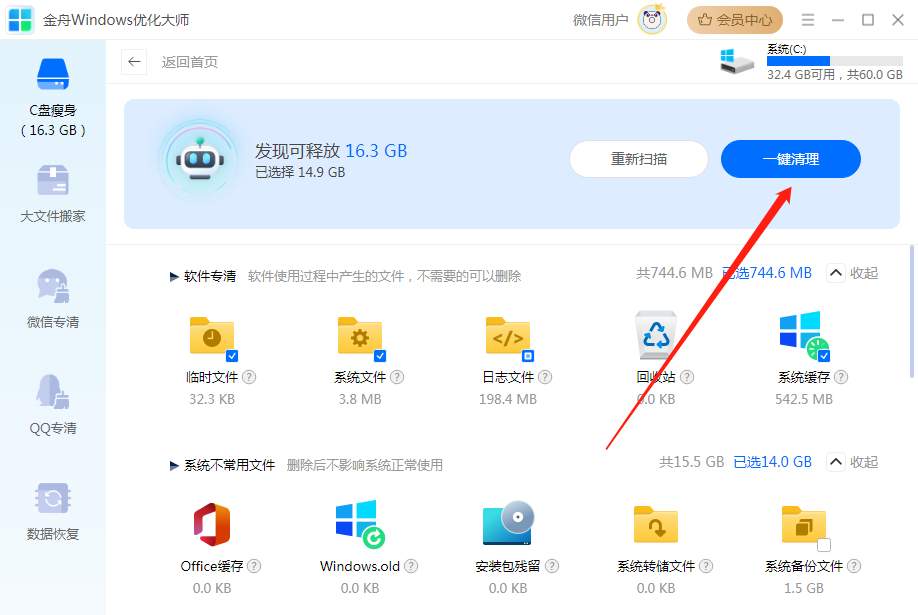Click 重新扫描 to rescan the disk

pyautogui.click(x=638, y=159)
